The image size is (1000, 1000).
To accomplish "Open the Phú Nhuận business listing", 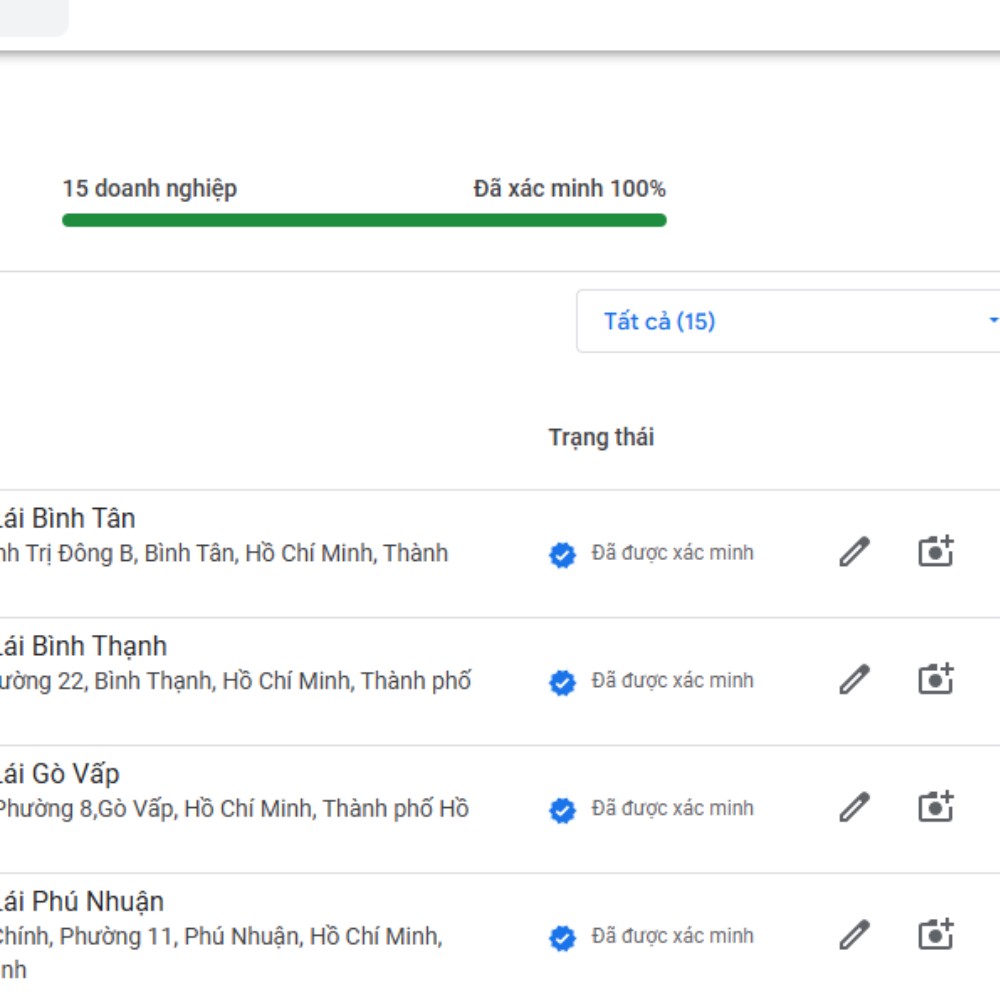I will tap(80, 902).
